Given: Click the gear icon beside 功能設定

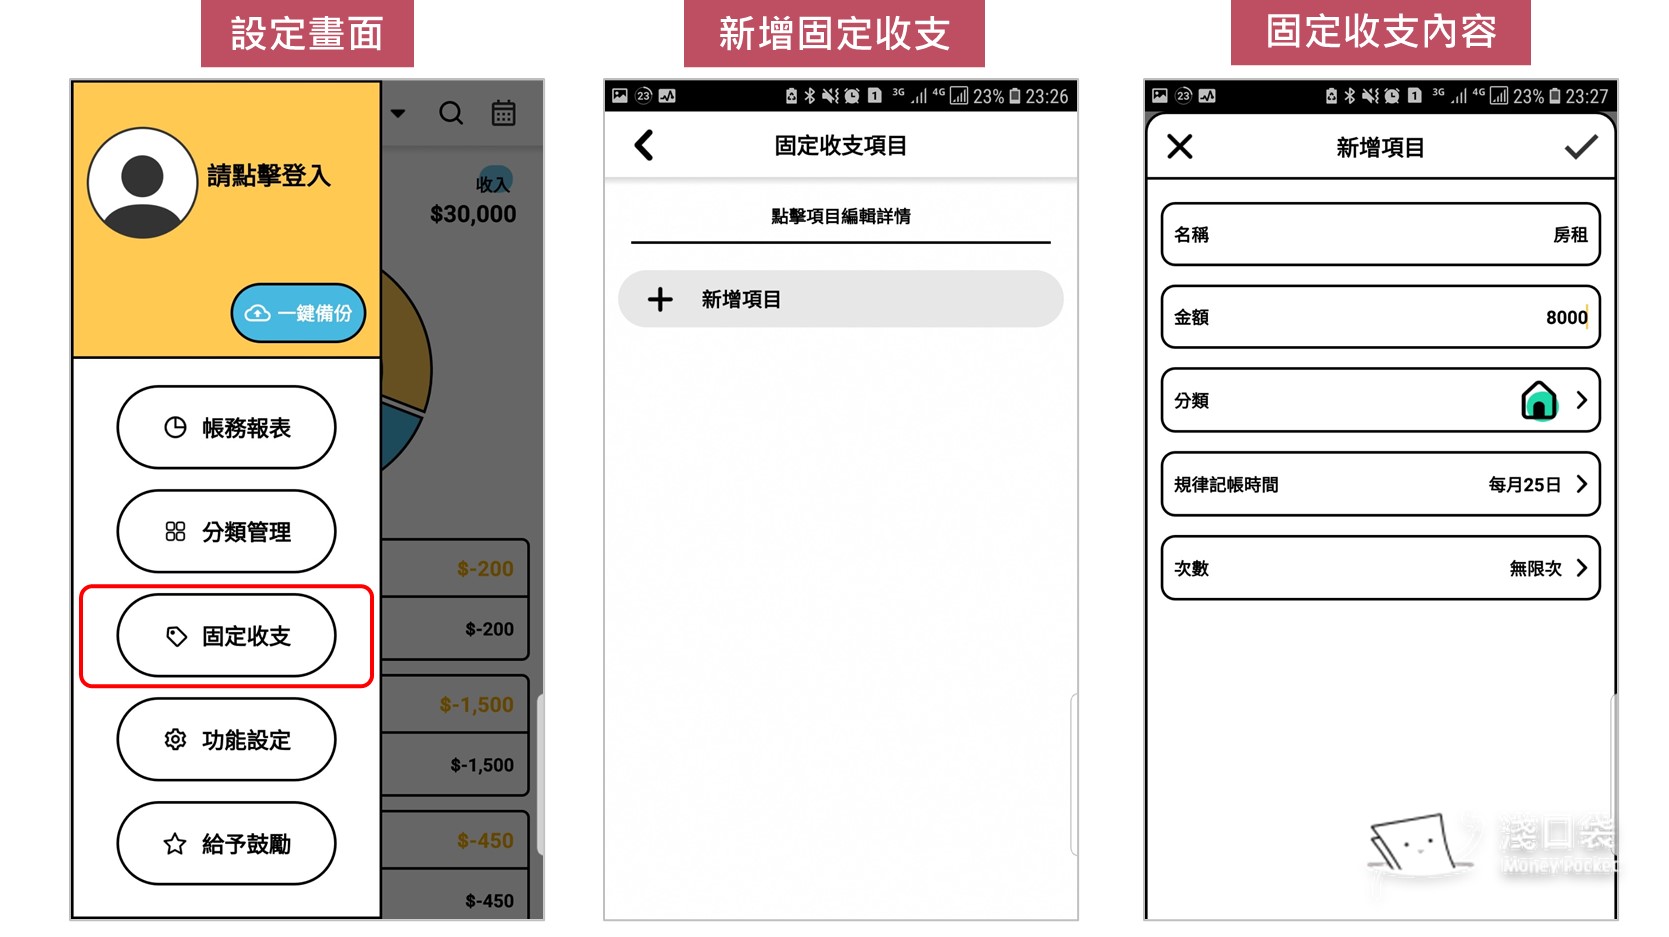Looking at the screenshot, I should (175, 739).
